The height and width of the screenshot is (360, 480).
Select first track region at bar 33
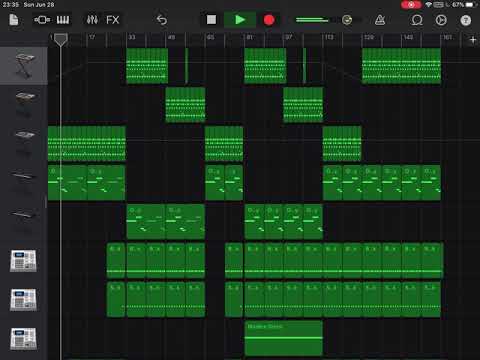(147, 66)
